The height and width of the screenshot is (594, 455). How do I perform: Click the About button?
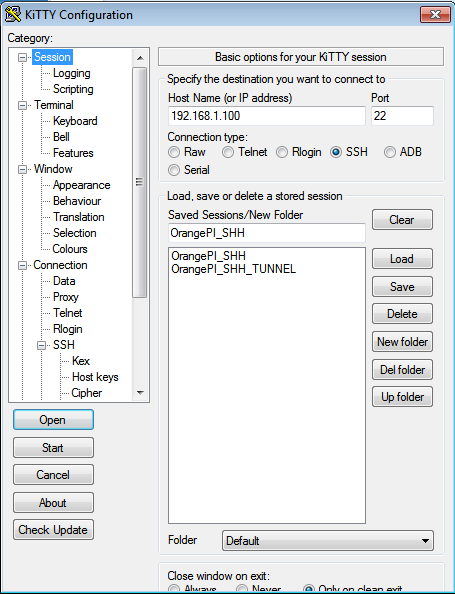coord(53,503)
